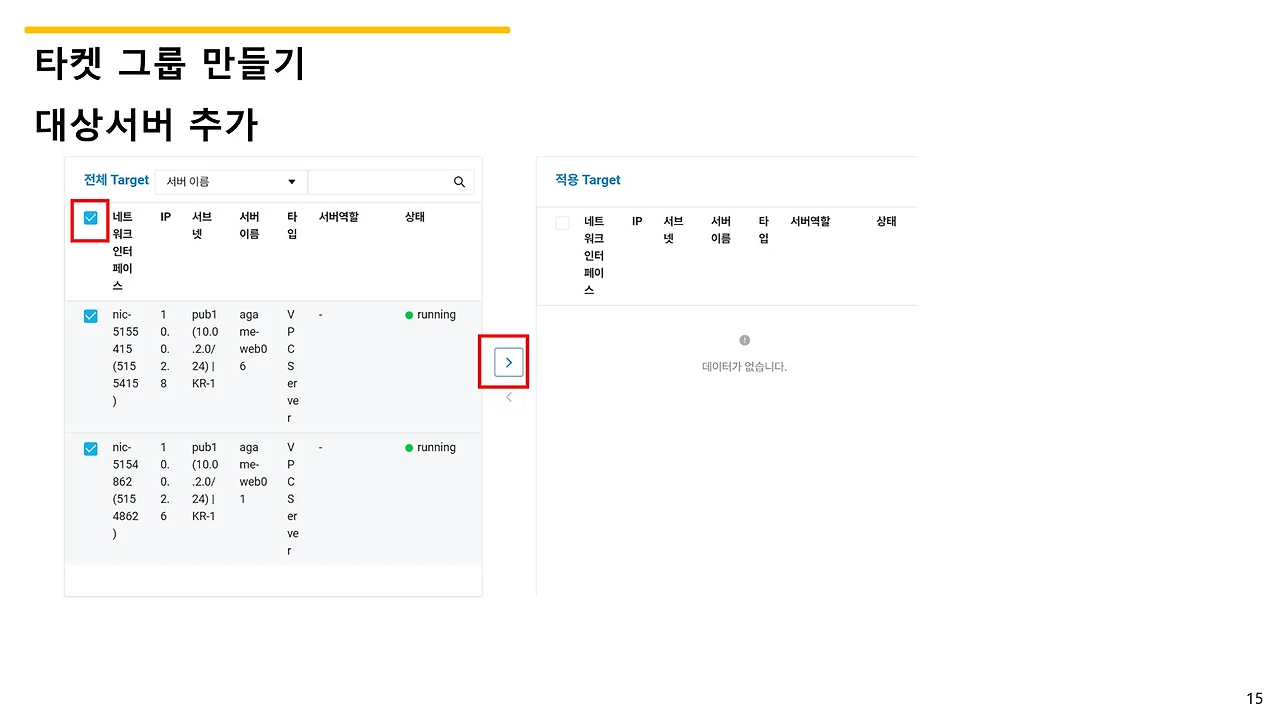1280x720 pixels.
Task: Select the 전체 Target panel heading
Action: coord(115,180)
